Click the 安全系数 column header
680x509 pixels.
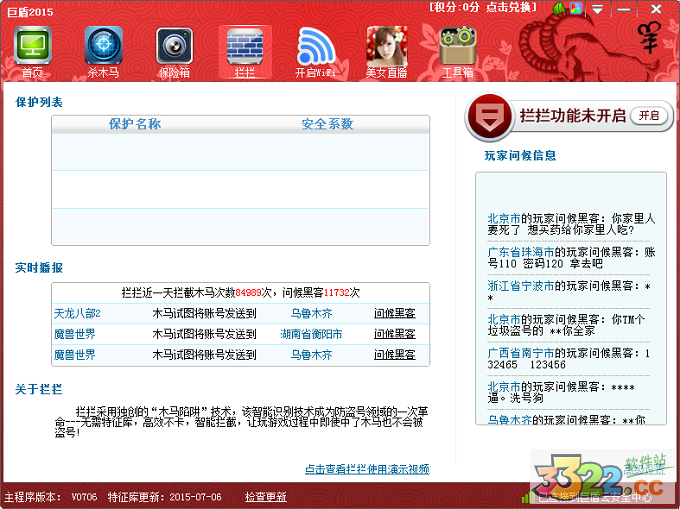coord(327,124)
